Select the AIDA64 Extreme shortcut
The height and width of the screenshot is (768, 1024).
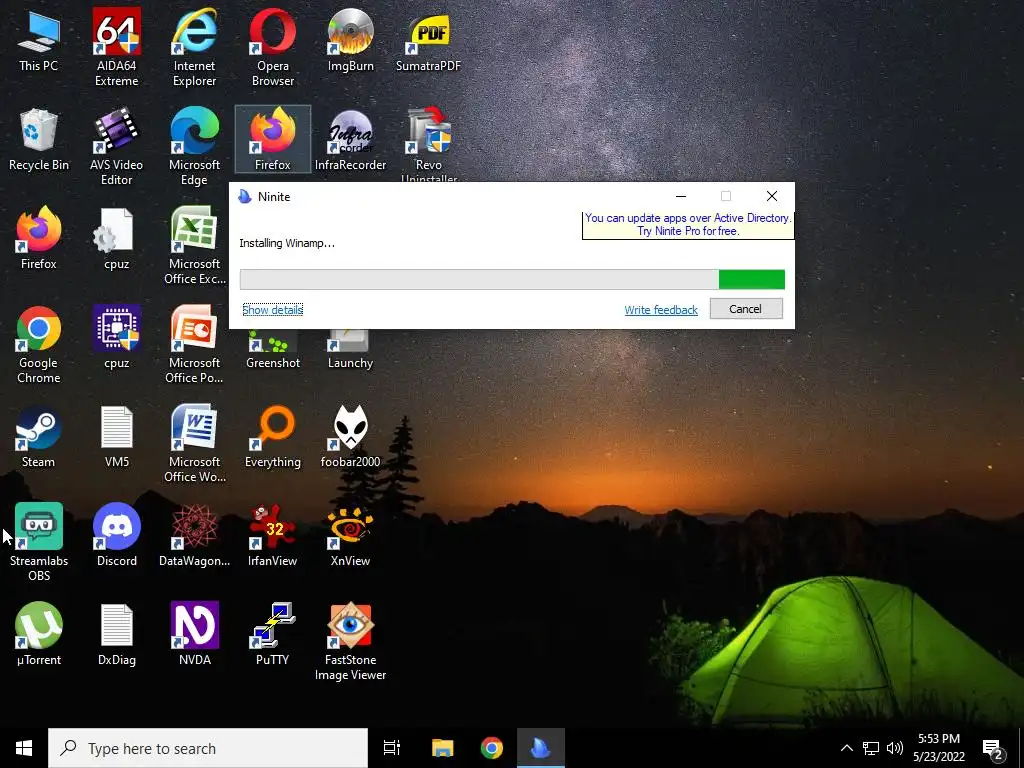116,47
